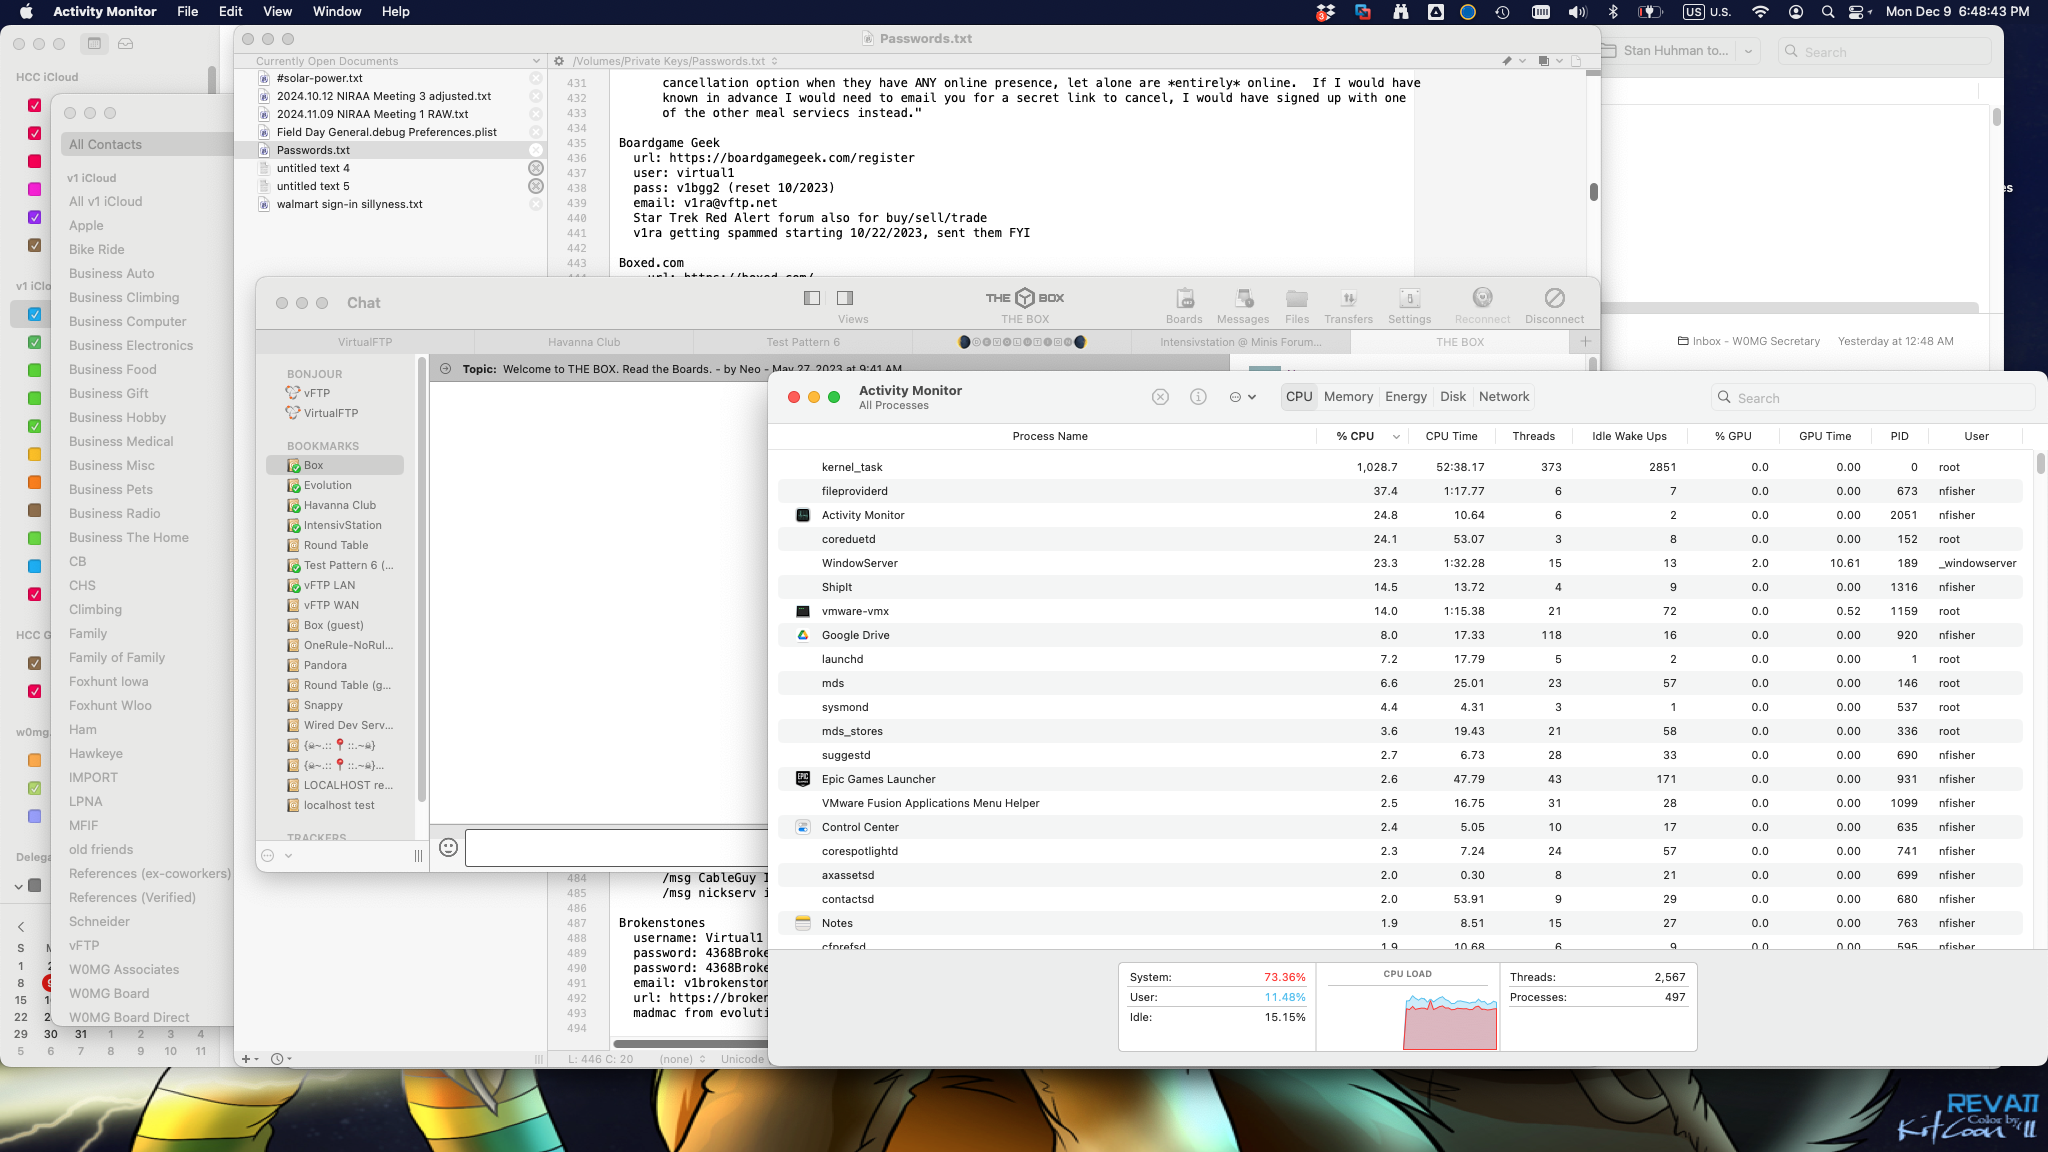Click the inspect process info icon

click(1198, 397)
